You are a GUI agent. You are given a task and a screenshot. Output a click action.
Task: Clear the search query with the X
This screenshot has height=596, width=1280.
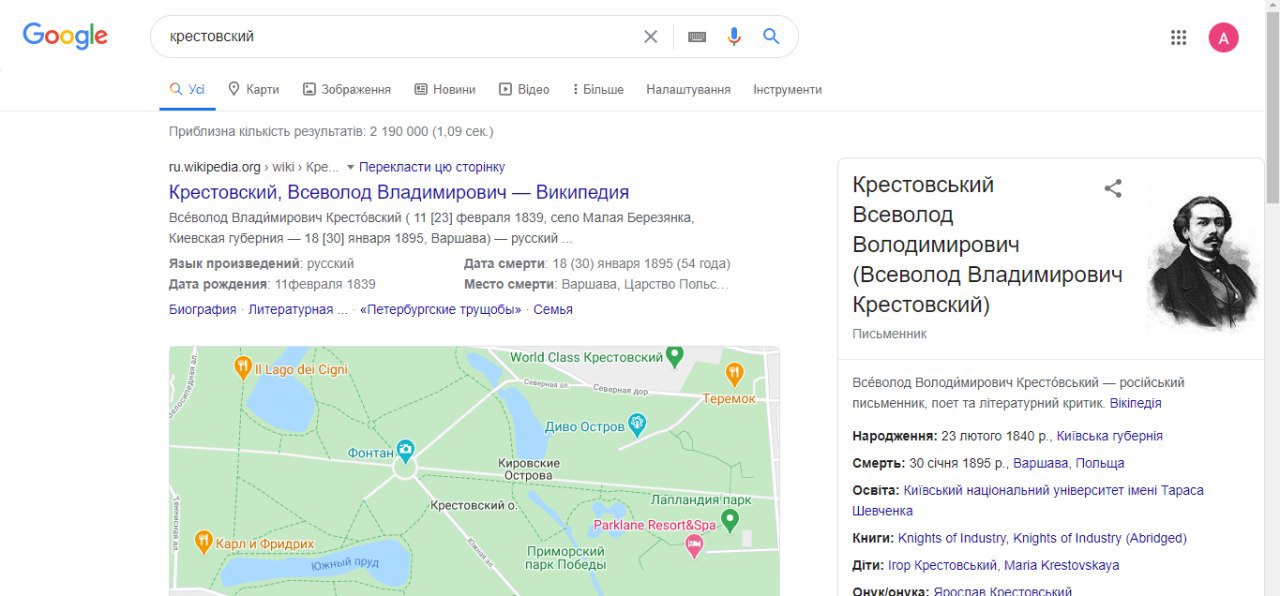tap(650, 37)
